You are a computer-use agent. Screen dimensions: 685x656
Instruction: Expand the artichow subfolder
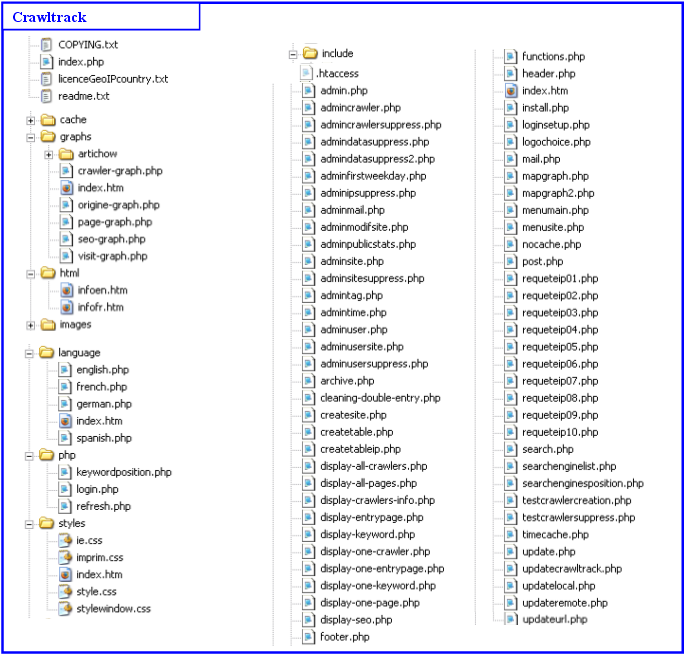tap(48, 155)
